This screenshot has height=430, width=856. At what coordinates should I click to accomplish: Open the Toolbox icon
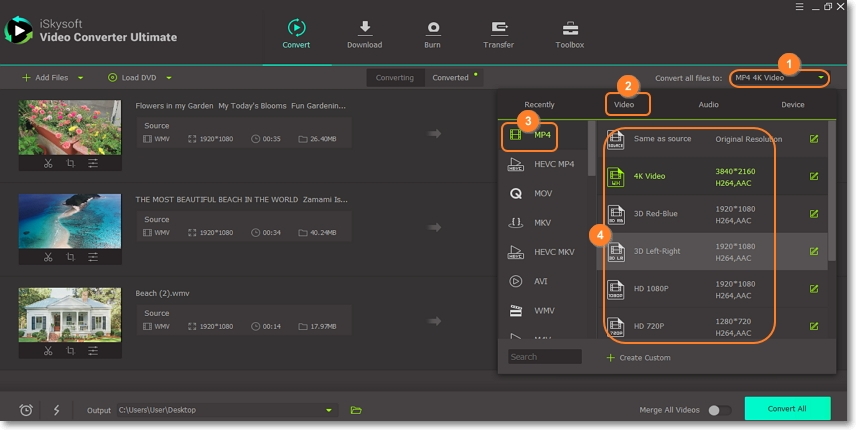tap(570, 28)
